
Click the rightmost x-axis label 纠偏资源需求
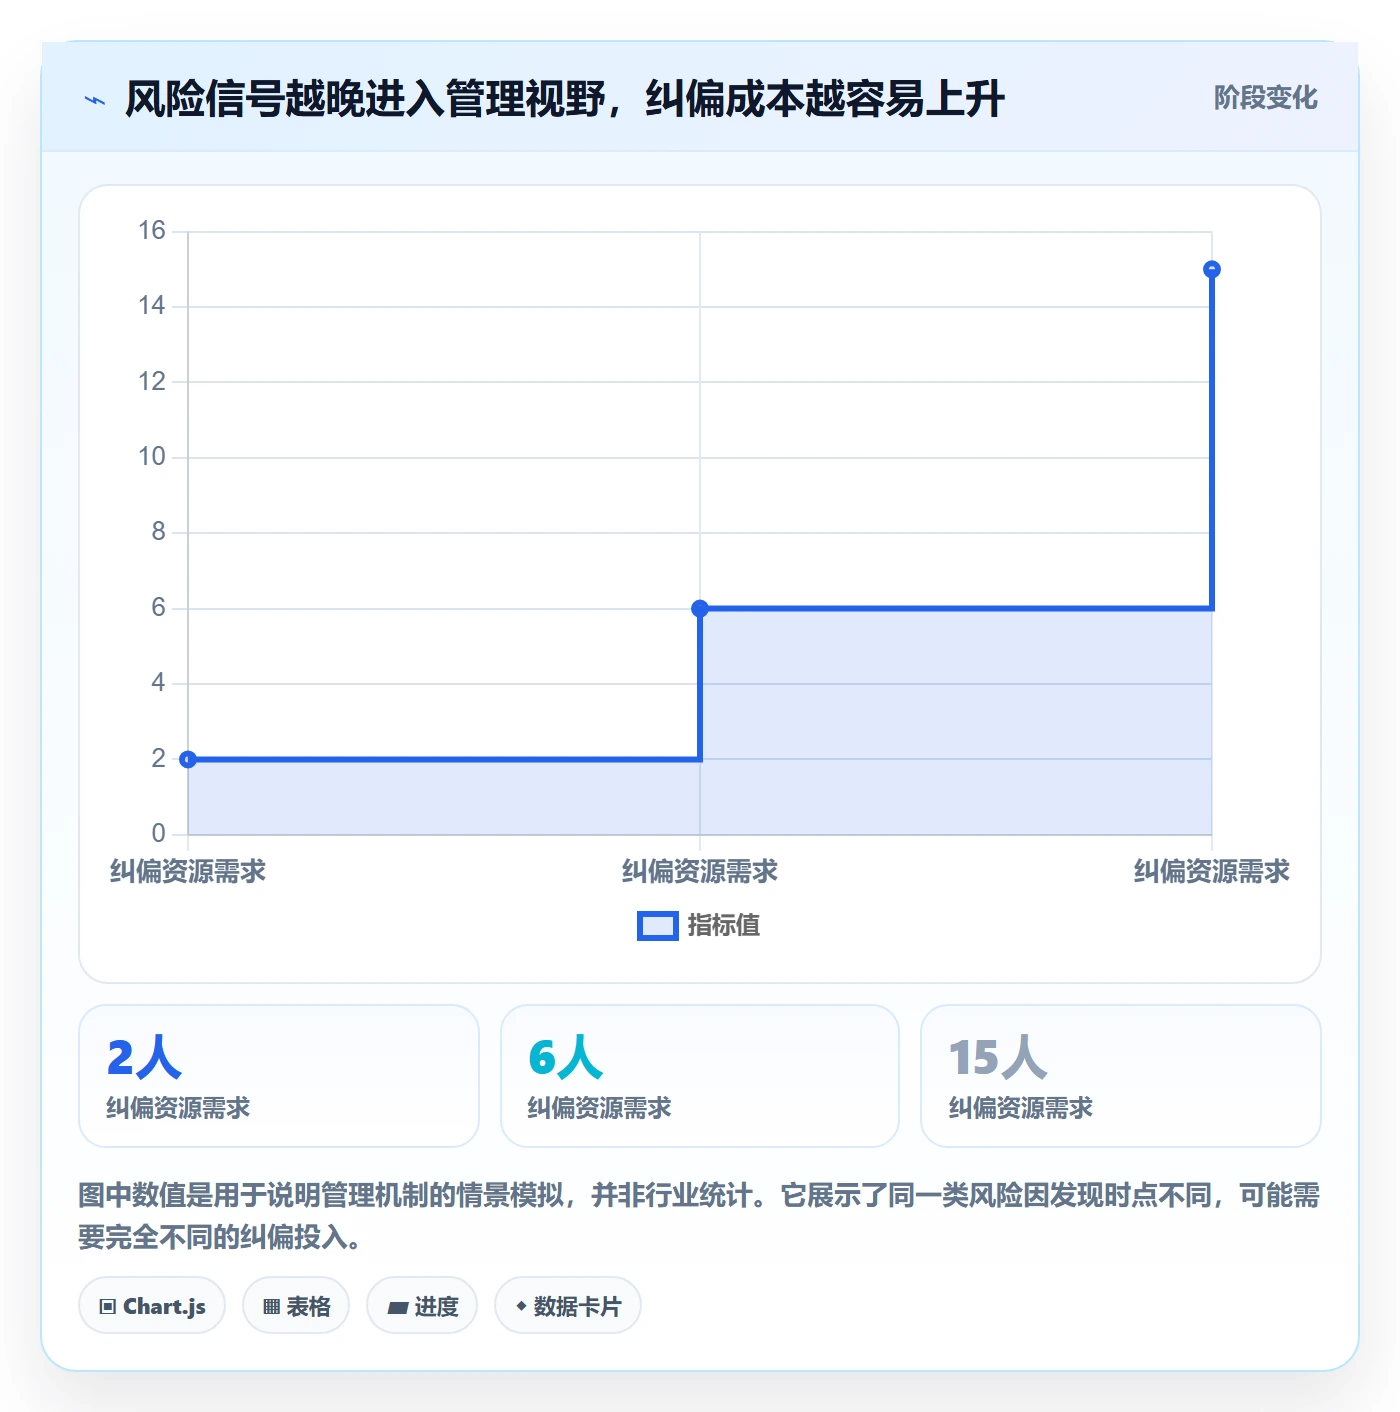pyautogui.click(x=1212, y=871)
